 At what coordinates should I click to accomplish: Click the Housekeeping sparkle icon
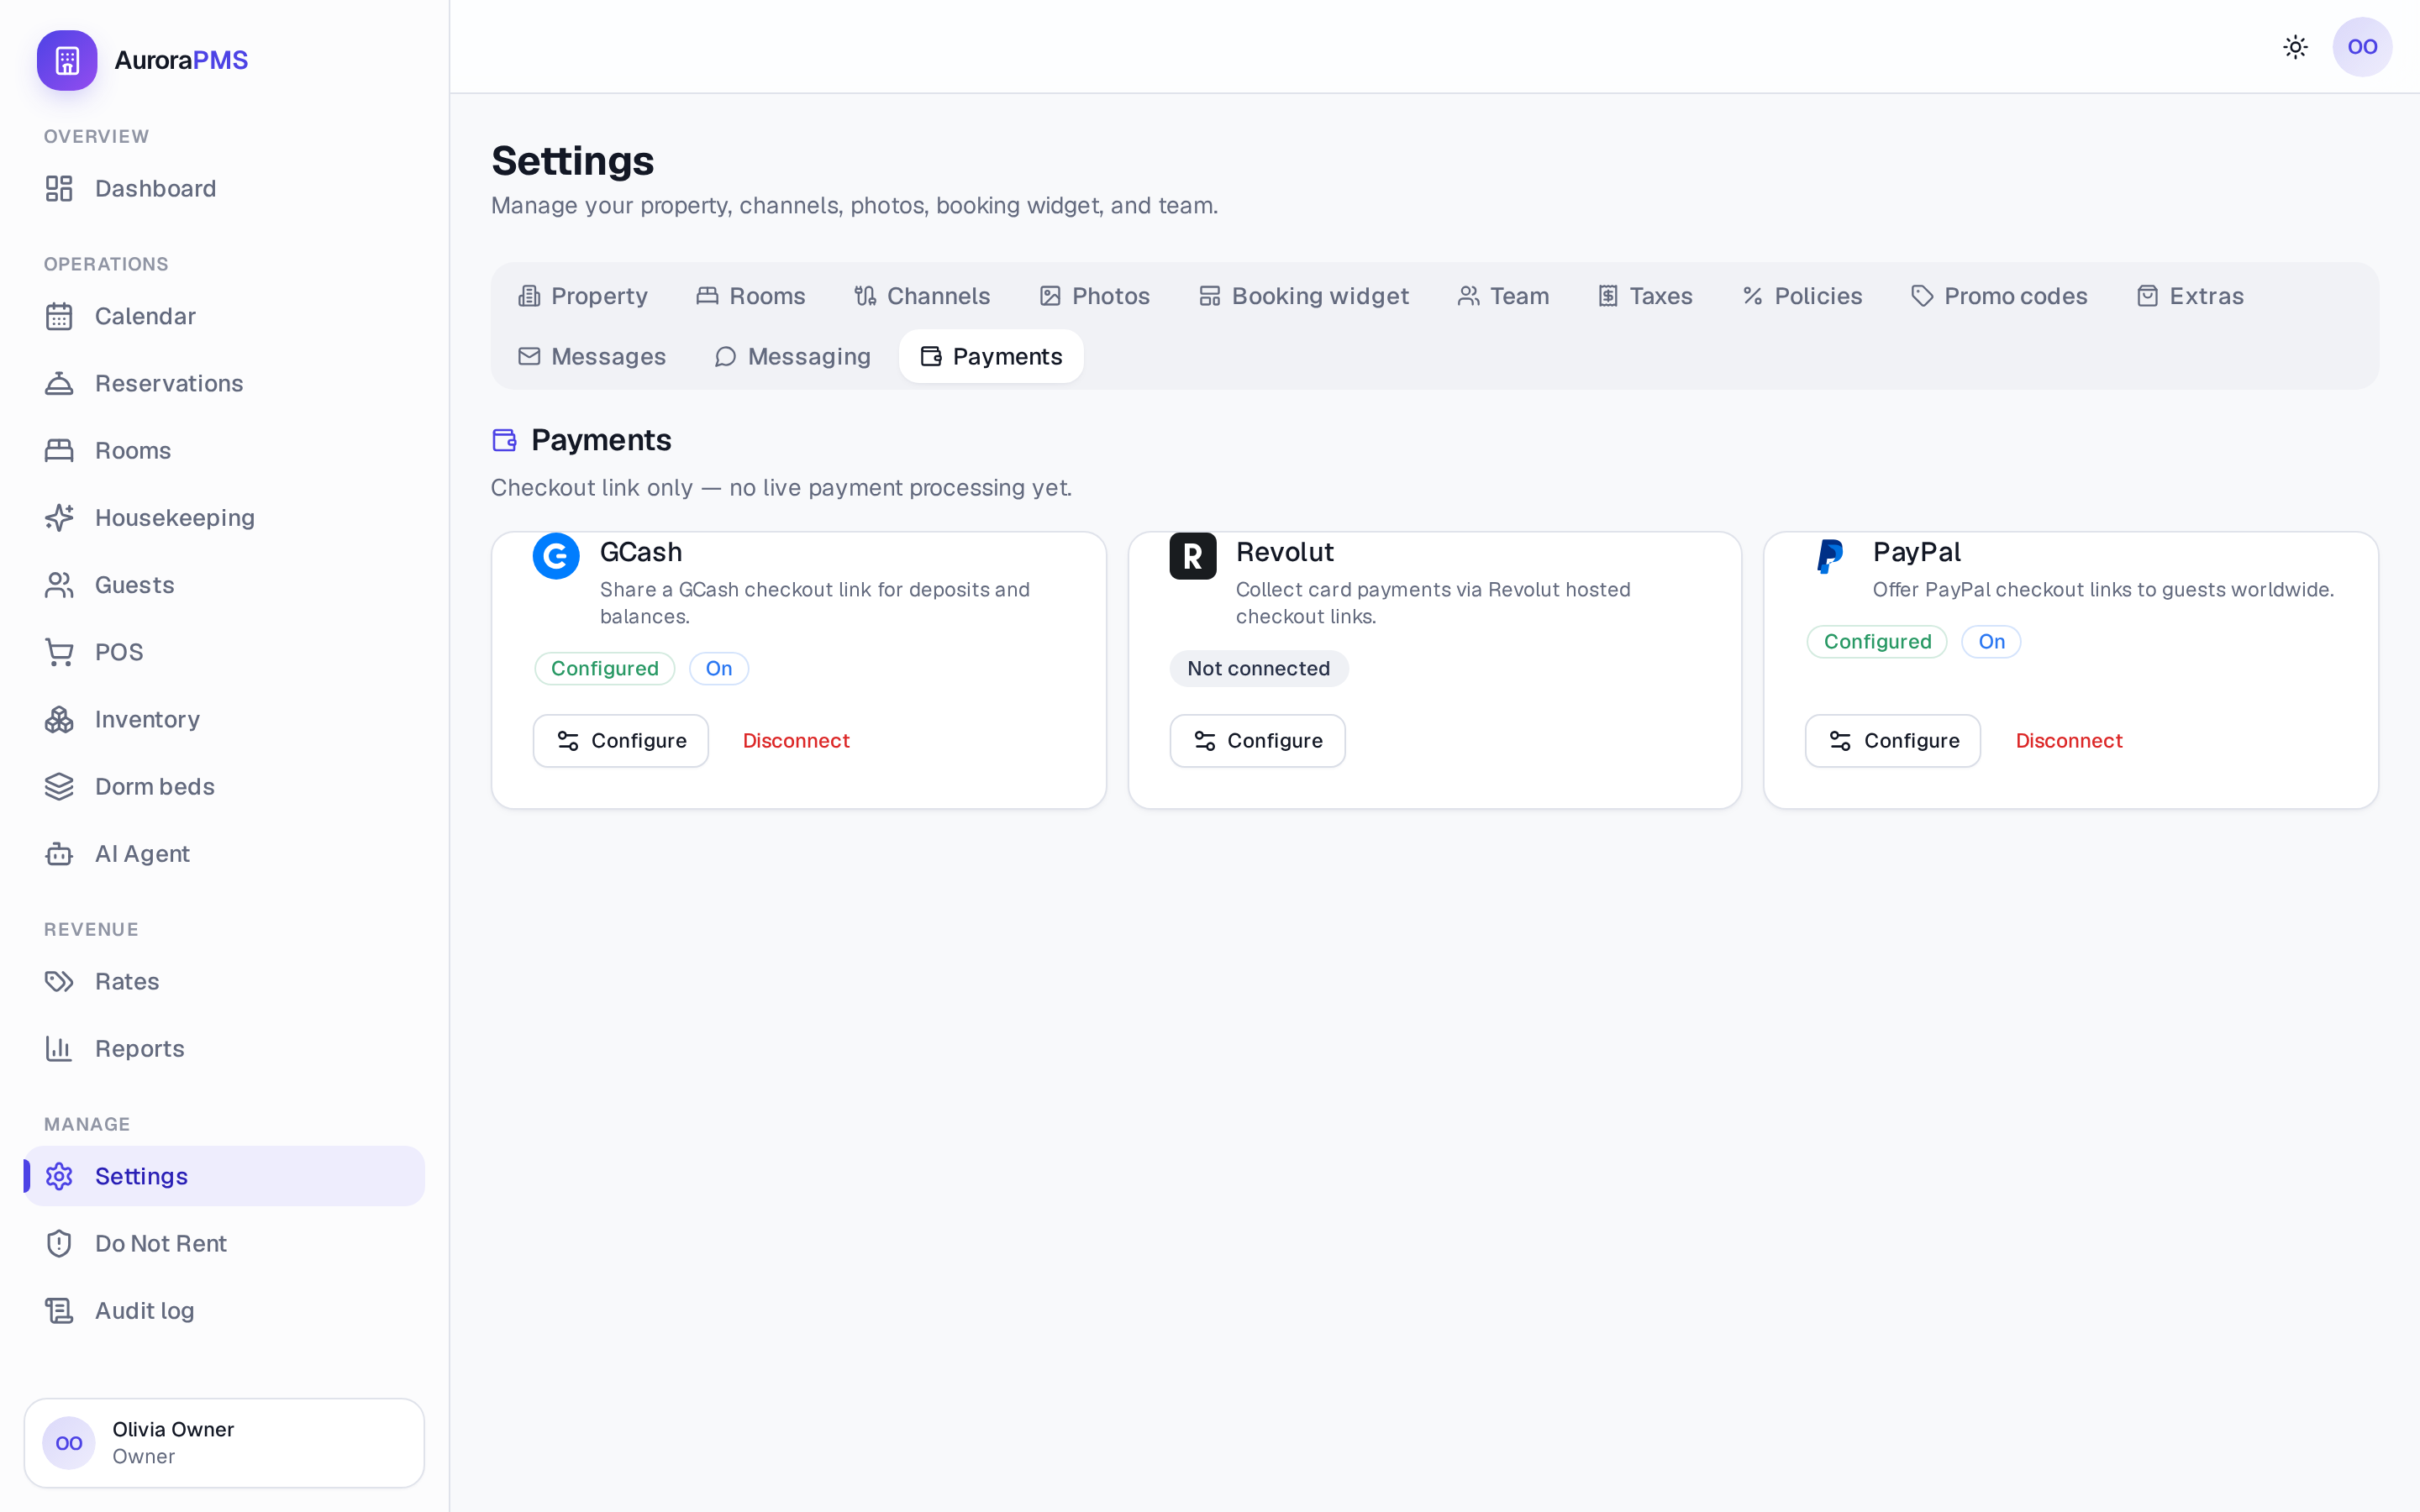(x=59, y=517)
